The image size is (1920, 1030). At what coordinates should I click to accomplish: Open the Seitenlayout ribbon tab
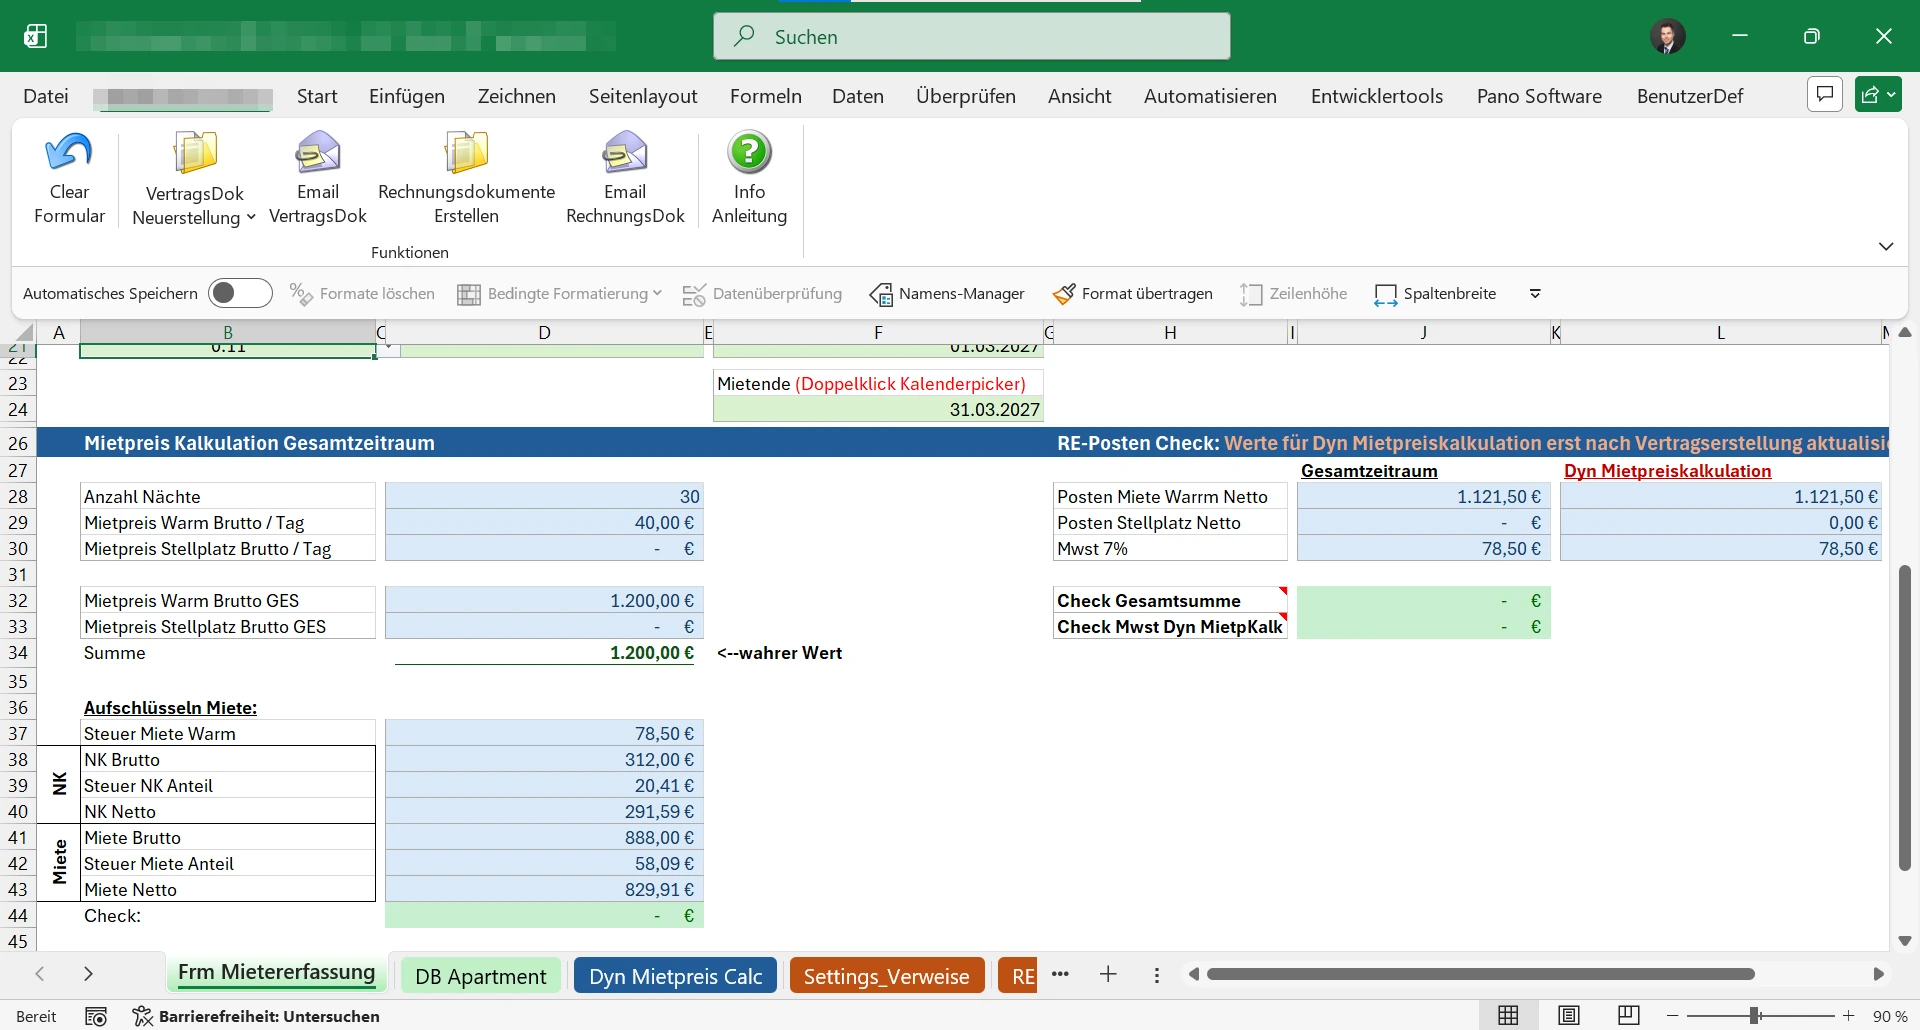click(x=643, y=96)
